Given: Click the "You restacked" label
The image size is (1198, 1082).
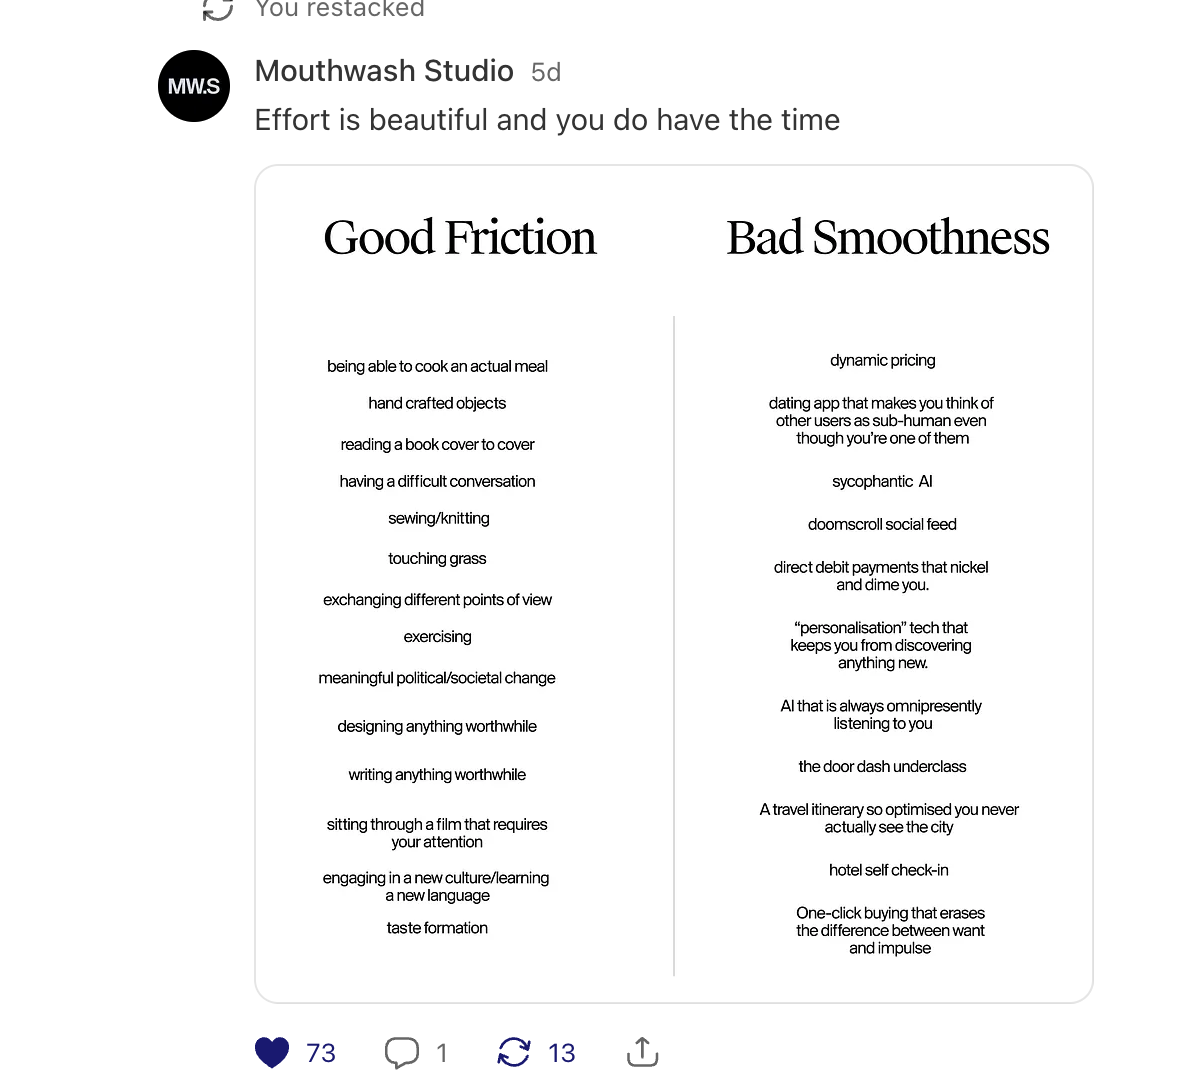Looking at the screenshot, I should [x=340, y=9].
